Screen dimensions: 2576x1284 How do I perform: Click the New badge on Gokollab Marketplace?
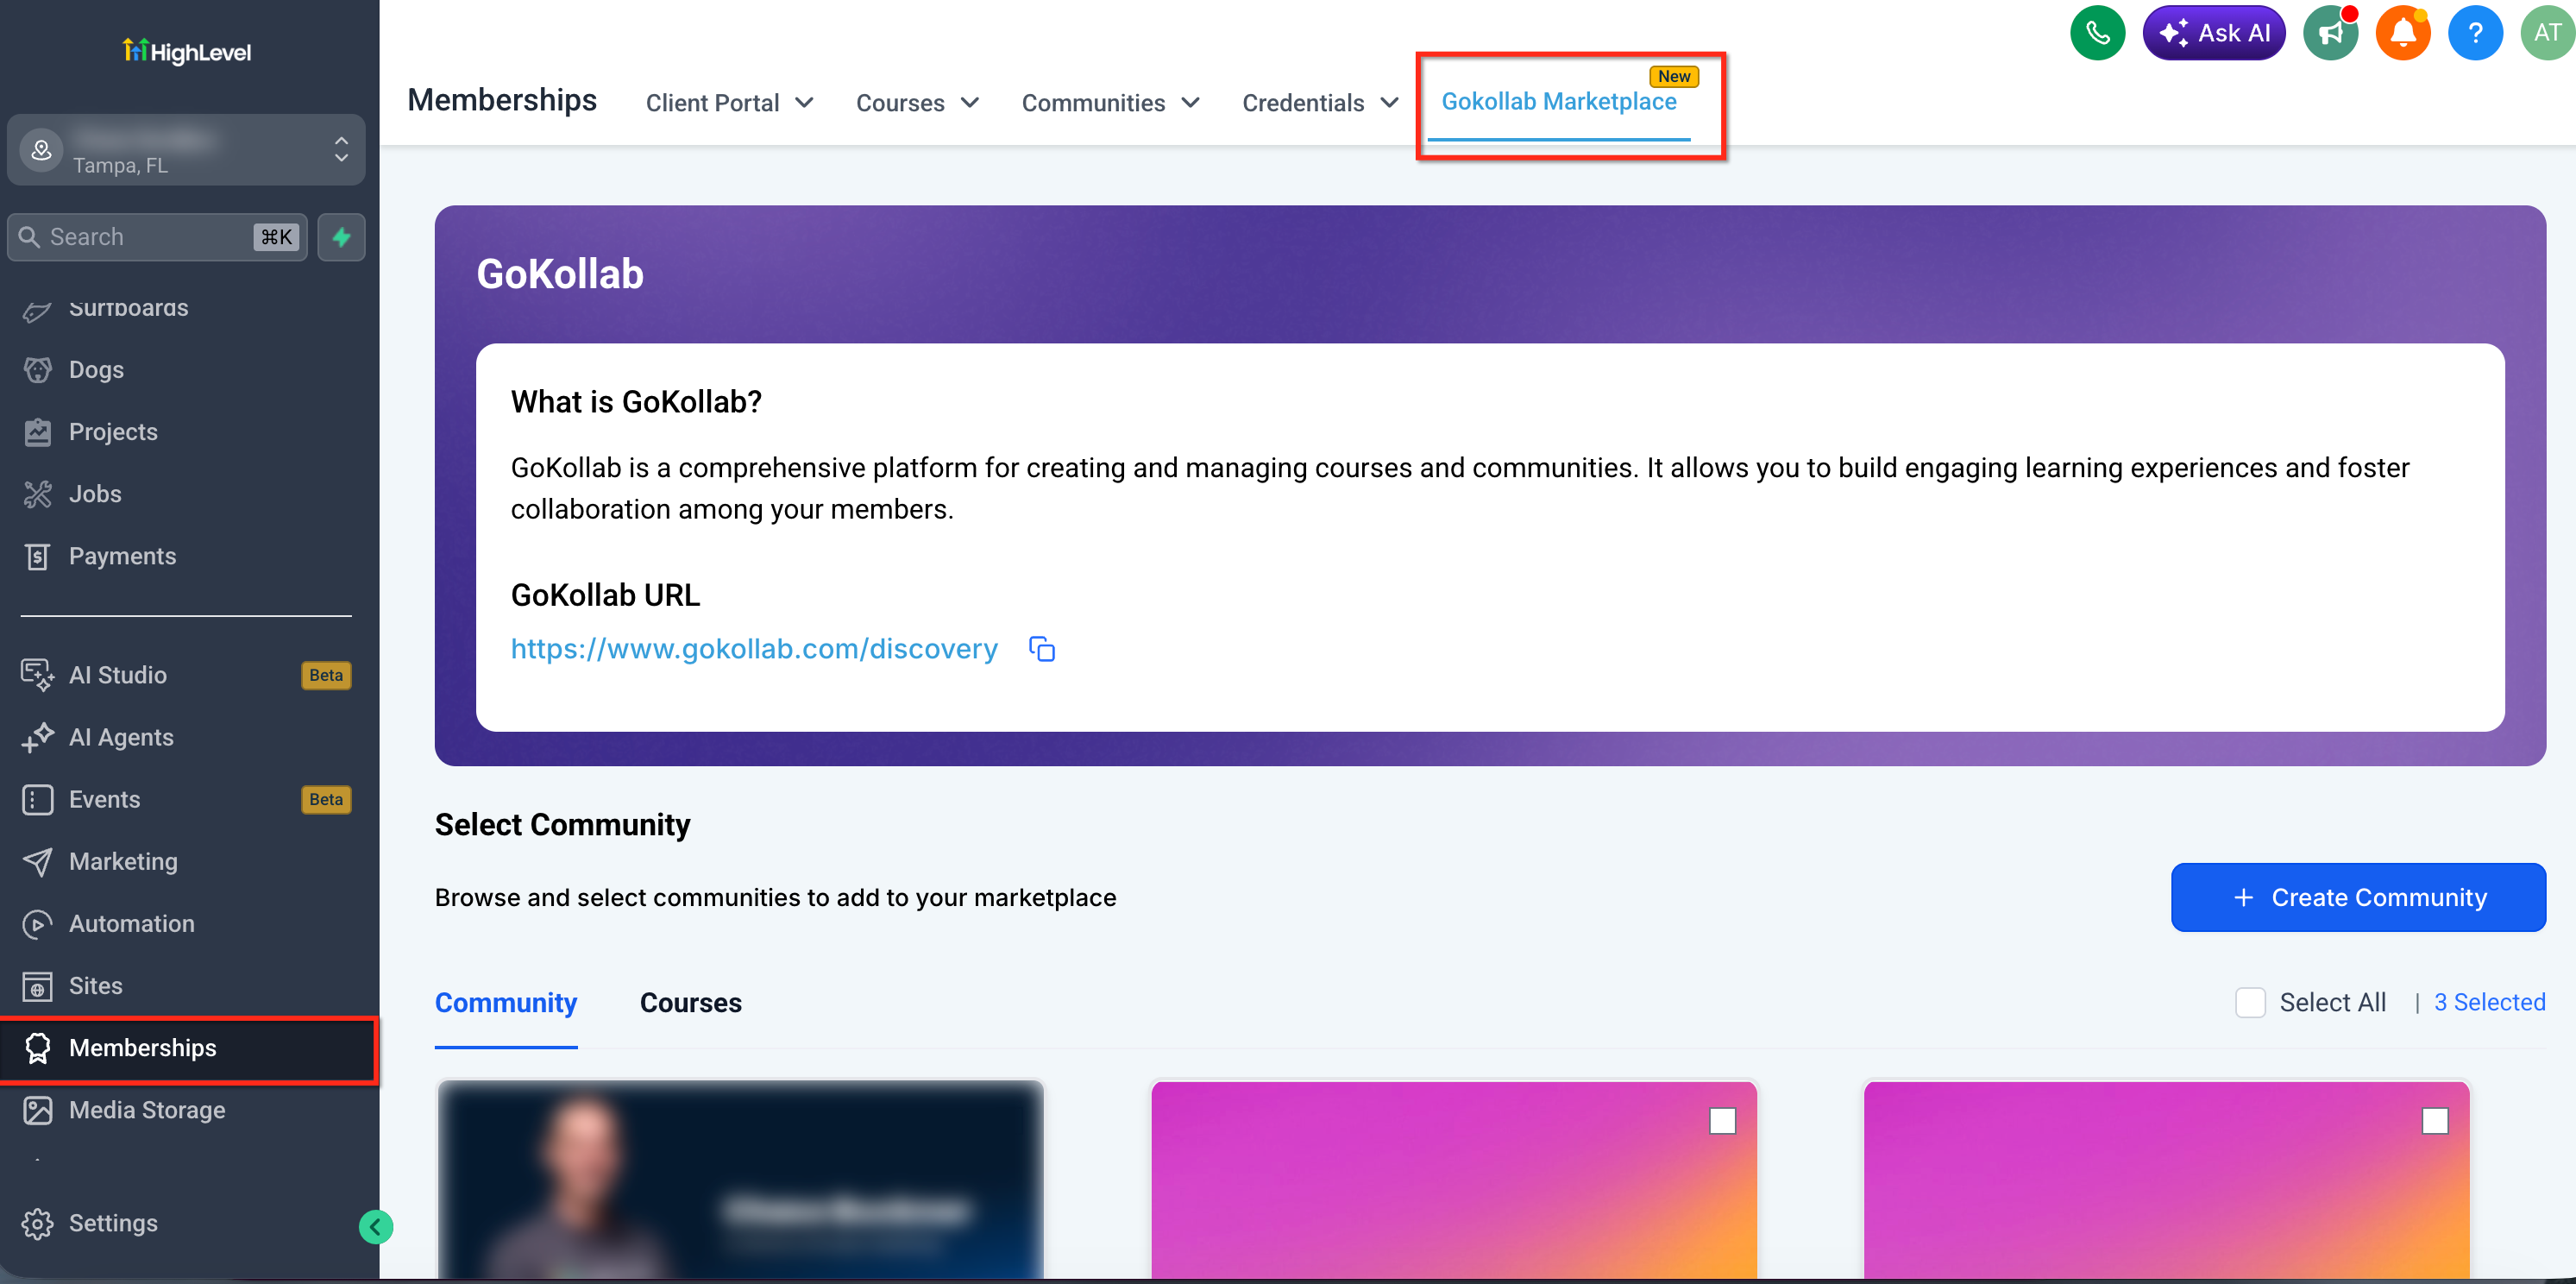coord(1674,76)
